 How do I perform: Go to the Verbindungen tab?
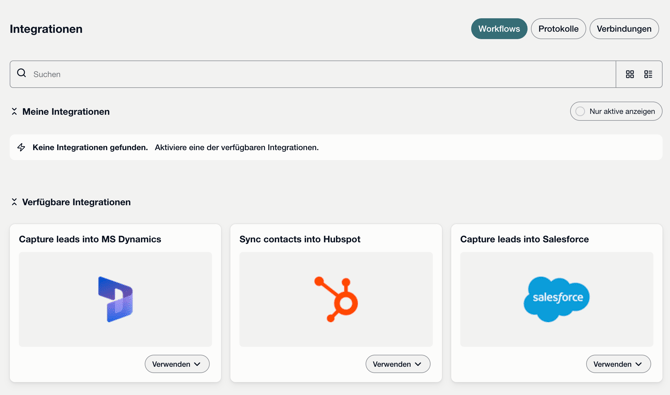pyautogui.click(x=624, y=29)
